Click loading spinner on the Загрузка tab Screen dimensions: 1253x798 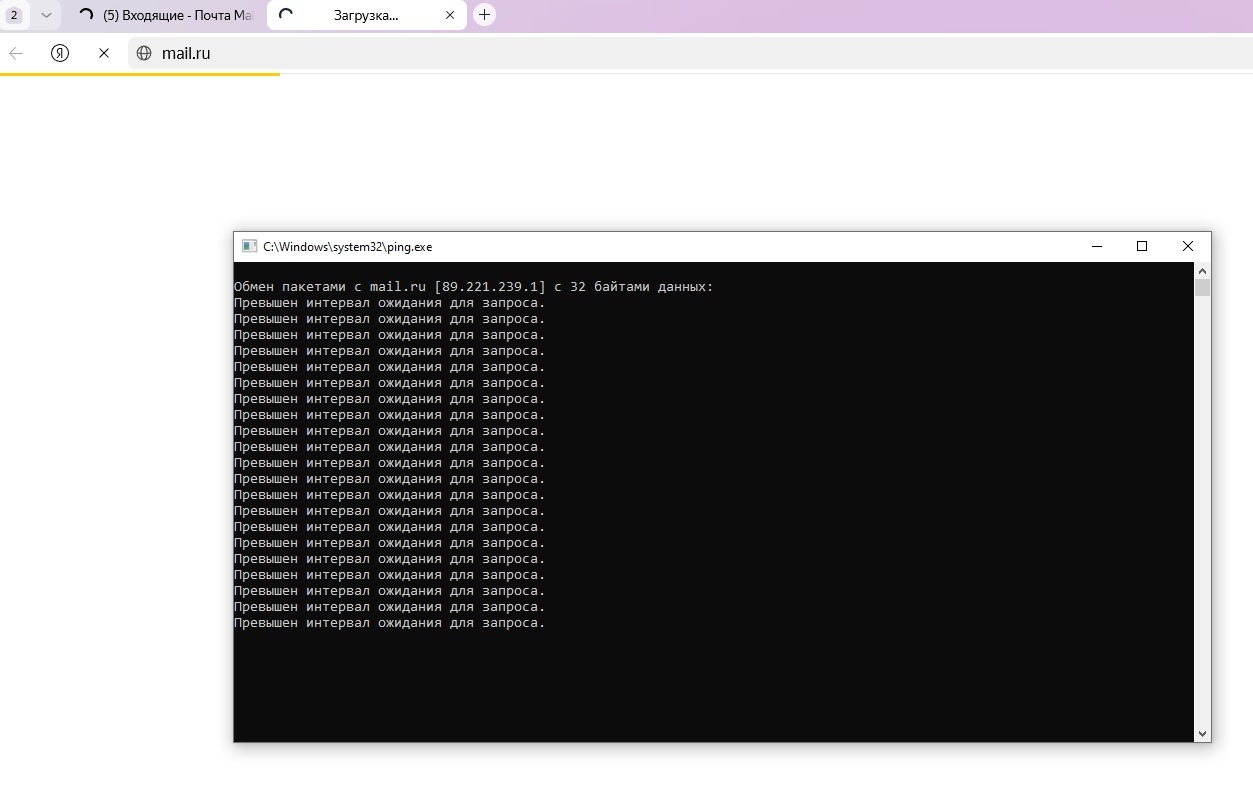287,15
